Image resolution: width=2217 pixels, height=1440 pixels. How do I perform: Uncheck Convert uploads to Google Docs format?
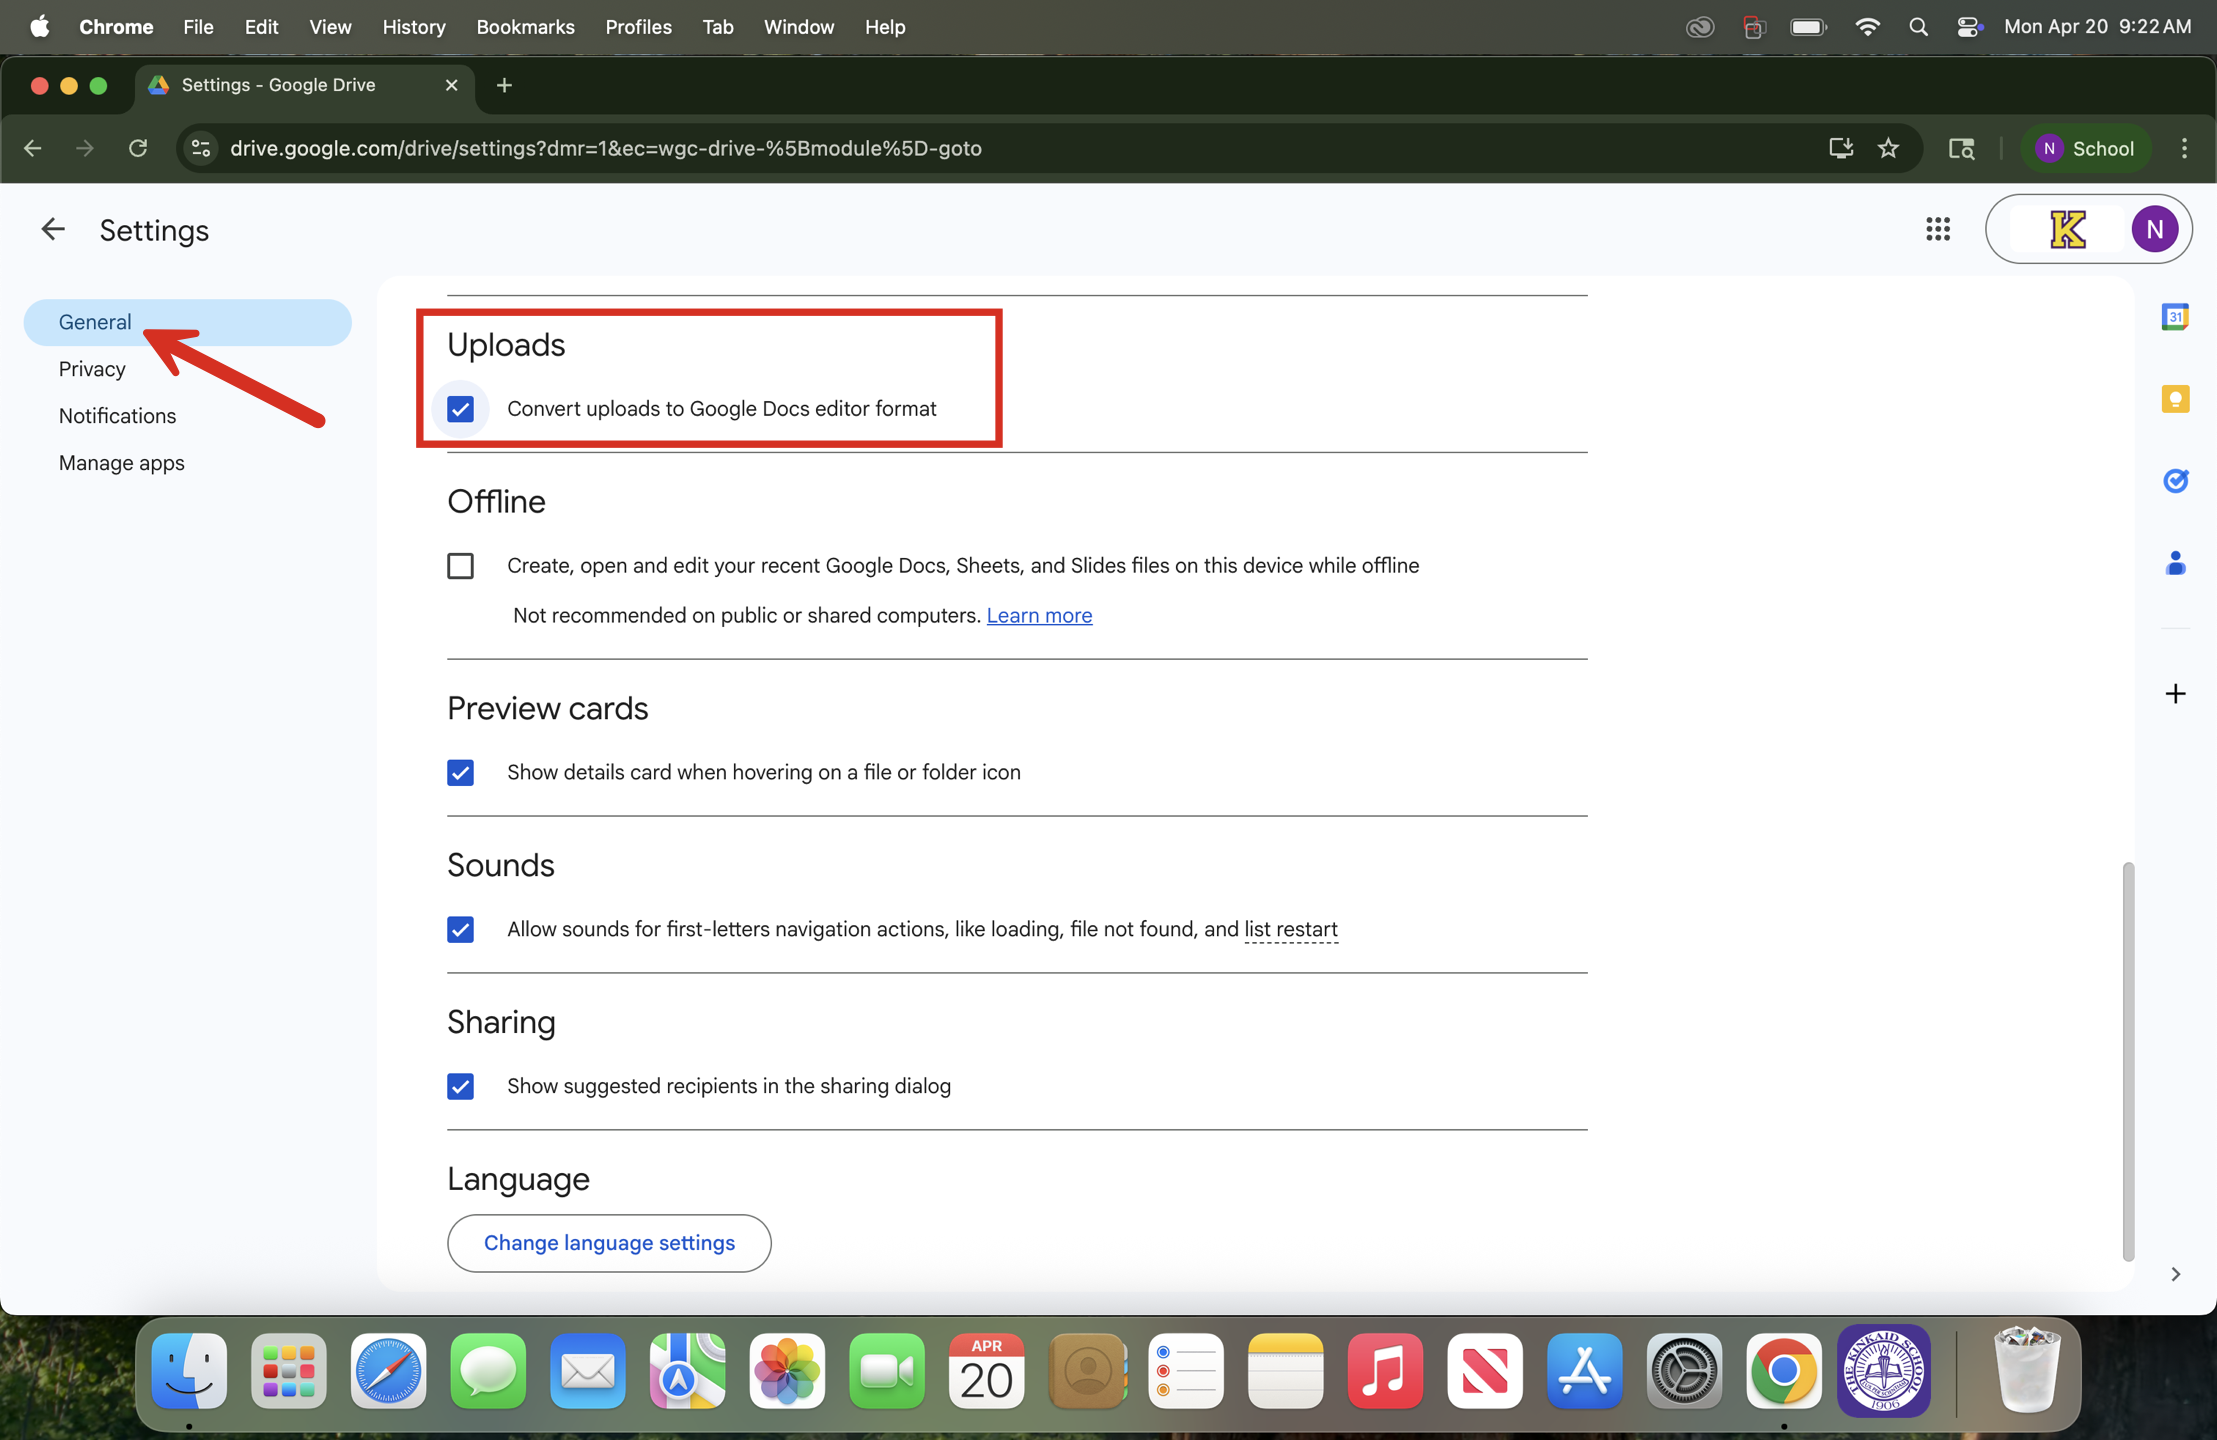pyautogui.click(x=460, y=409)
